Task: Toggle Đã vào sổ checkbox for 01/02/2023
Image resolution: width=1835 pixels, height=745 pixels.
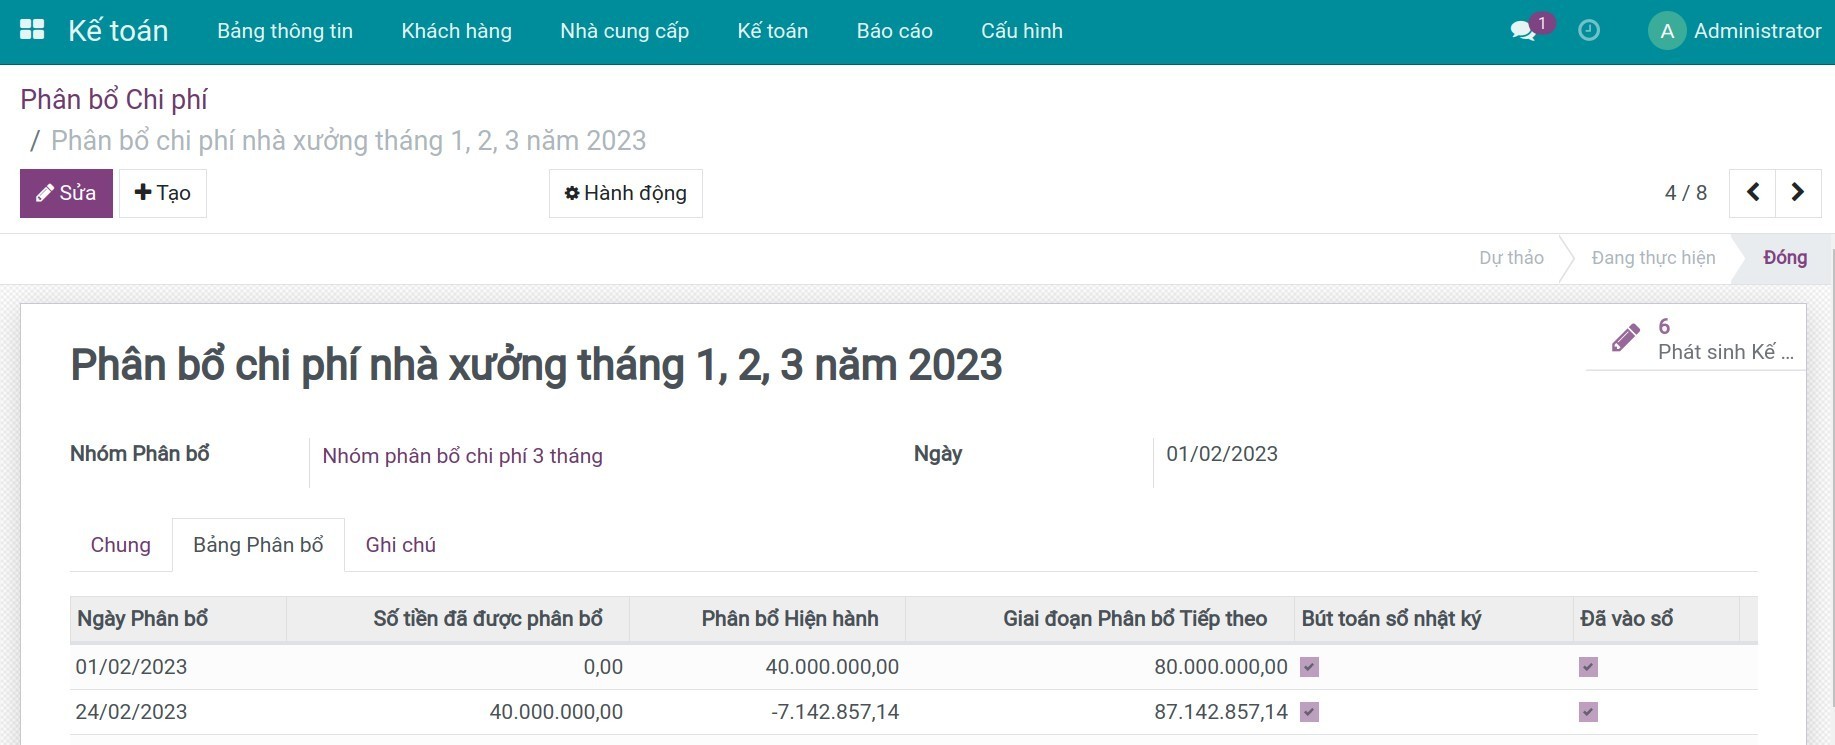Action: [x=1588, y=667]
